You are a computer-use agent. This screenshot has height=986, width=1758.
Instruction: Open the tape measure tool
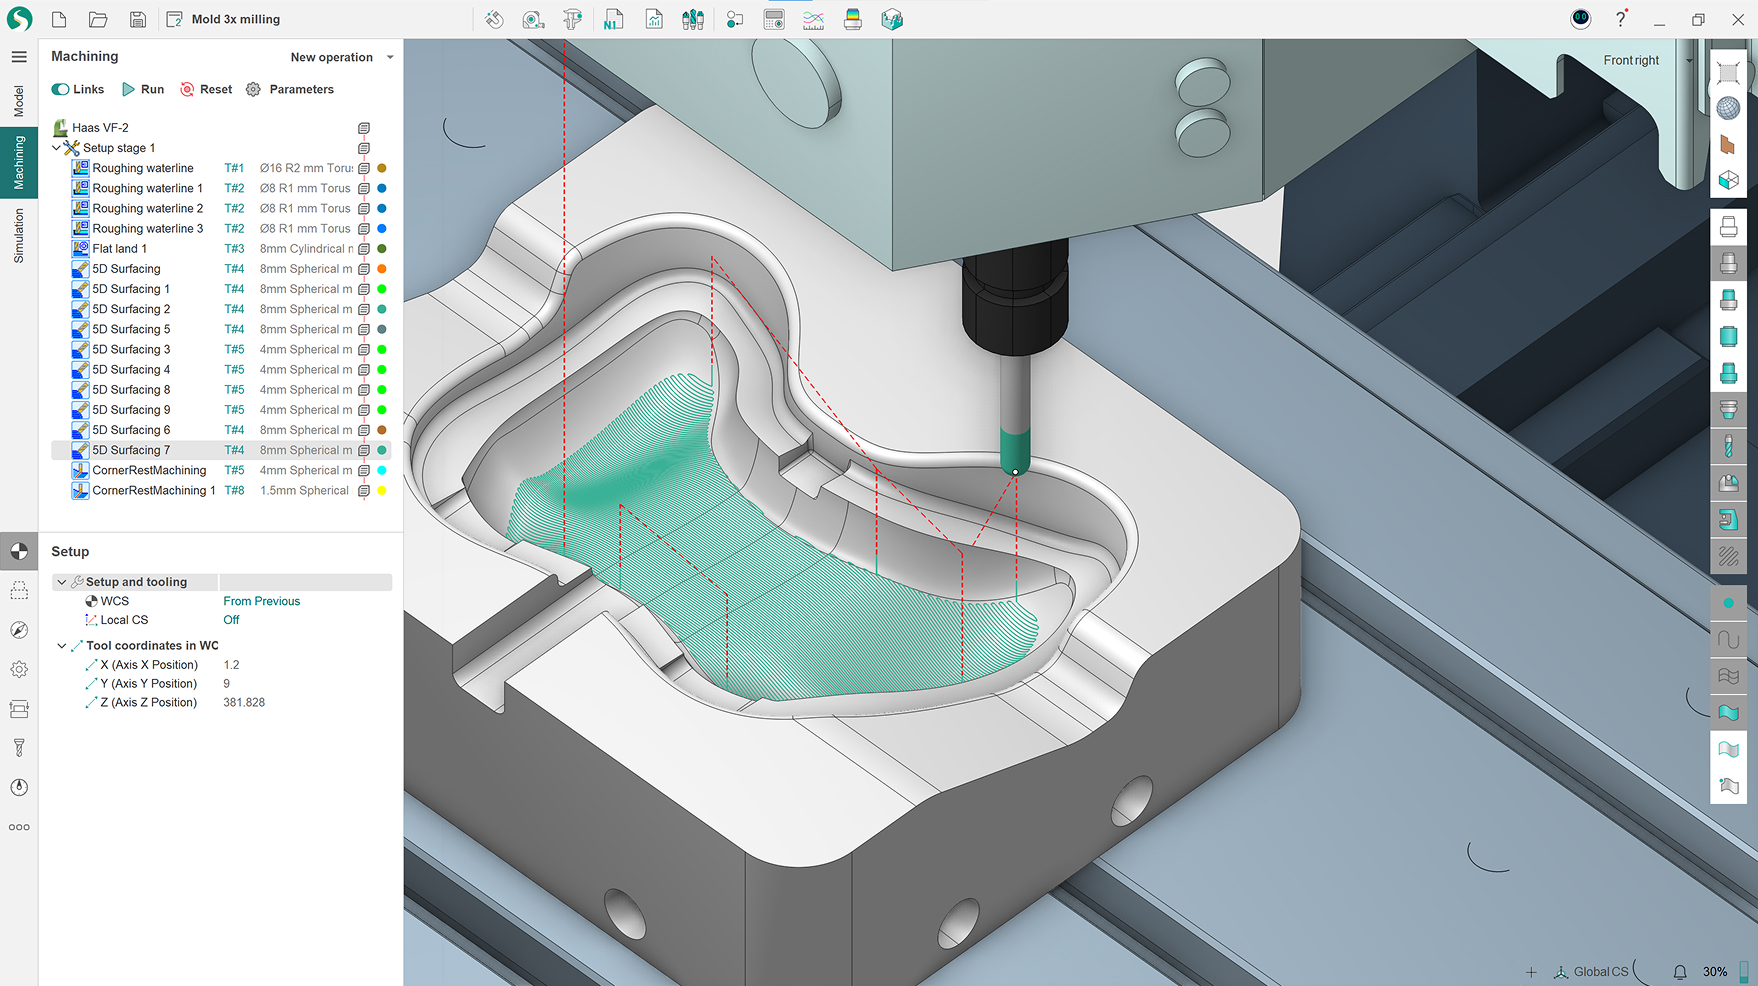533,19
